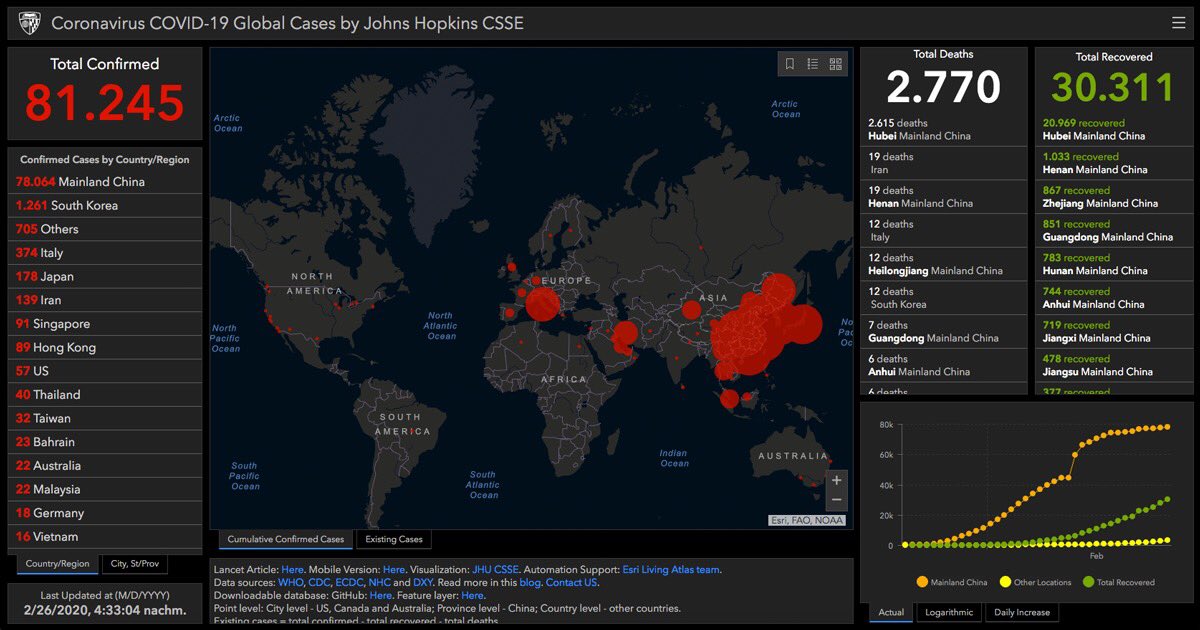The height and width of the screenshot is (630, 1200).
Task: Toggle Mainland China series in chart legend
Action: coord(951,582)
